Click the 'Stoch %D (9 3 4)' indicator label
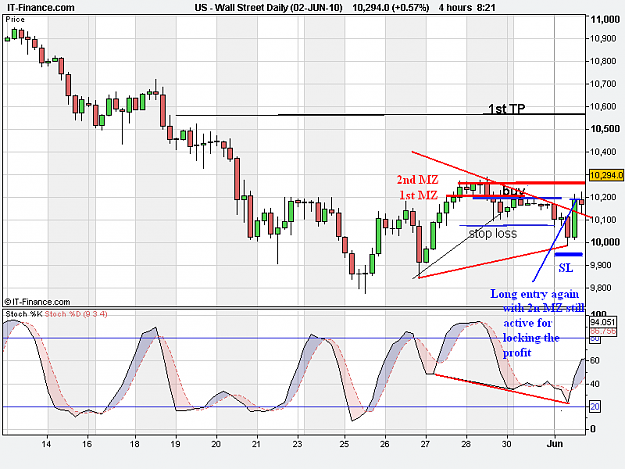625x469 pixels. tap(76, 314)
